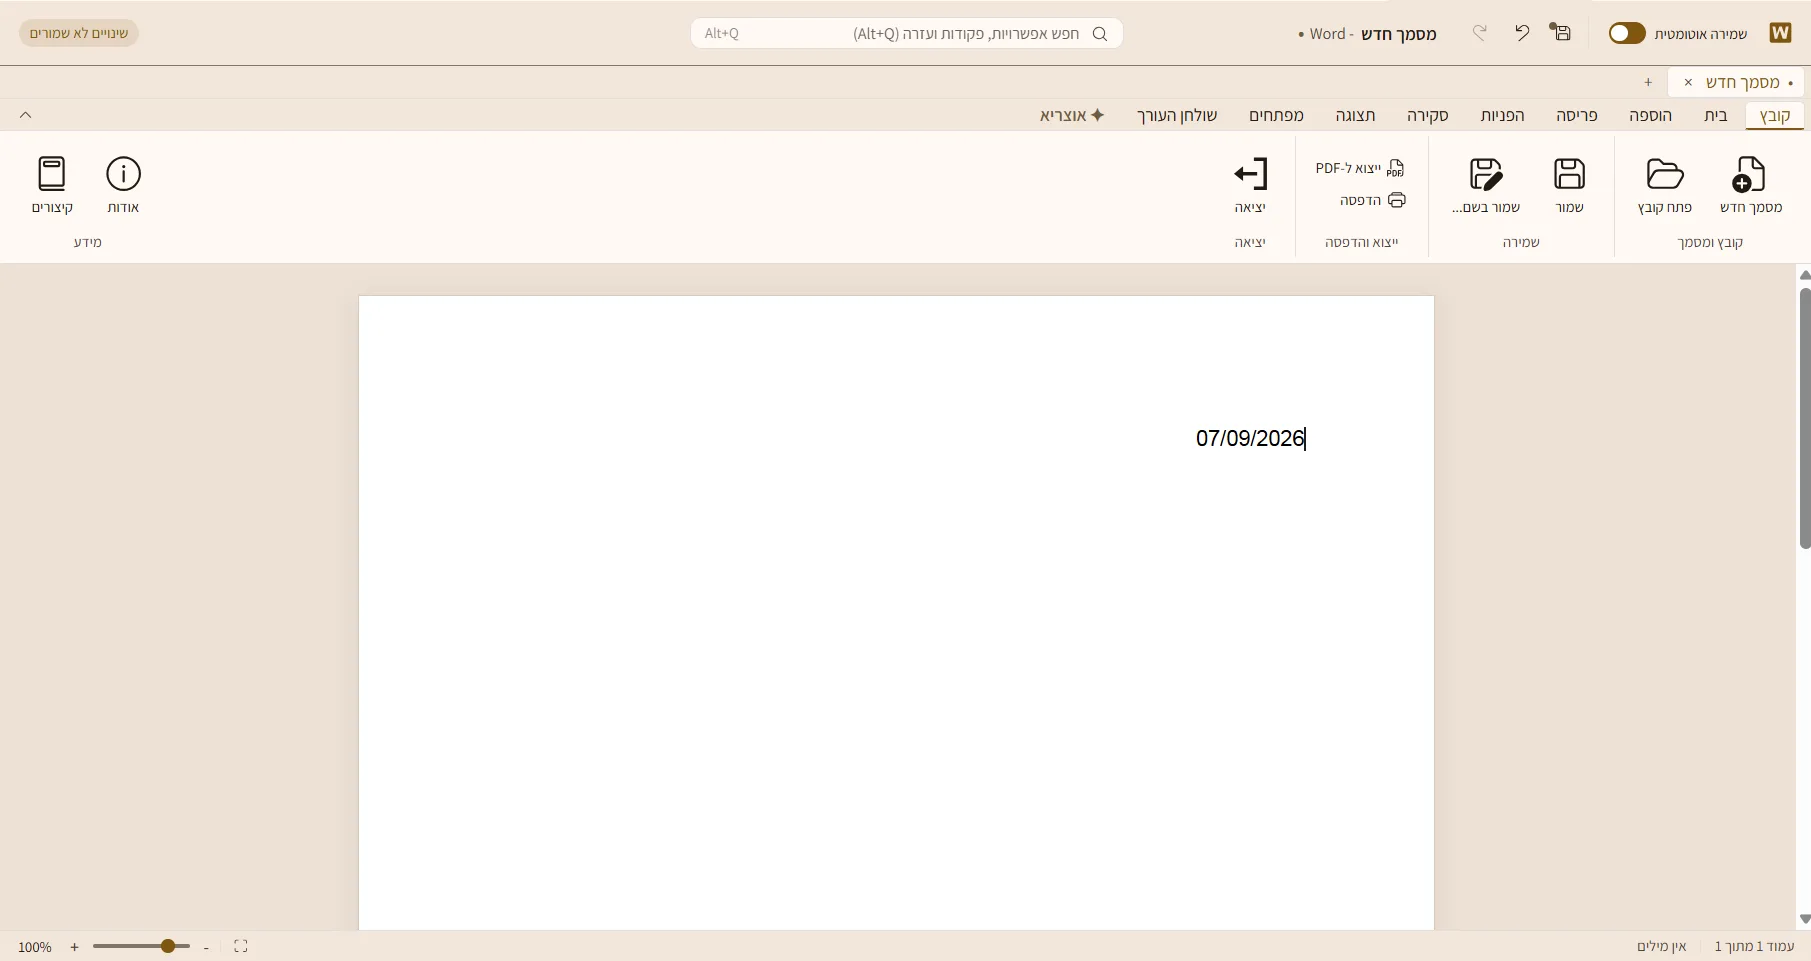This screenshot has width=1811, height=961.
Task: Toggle שמירה אוטומטית autosave switch
Action: 1627,33
